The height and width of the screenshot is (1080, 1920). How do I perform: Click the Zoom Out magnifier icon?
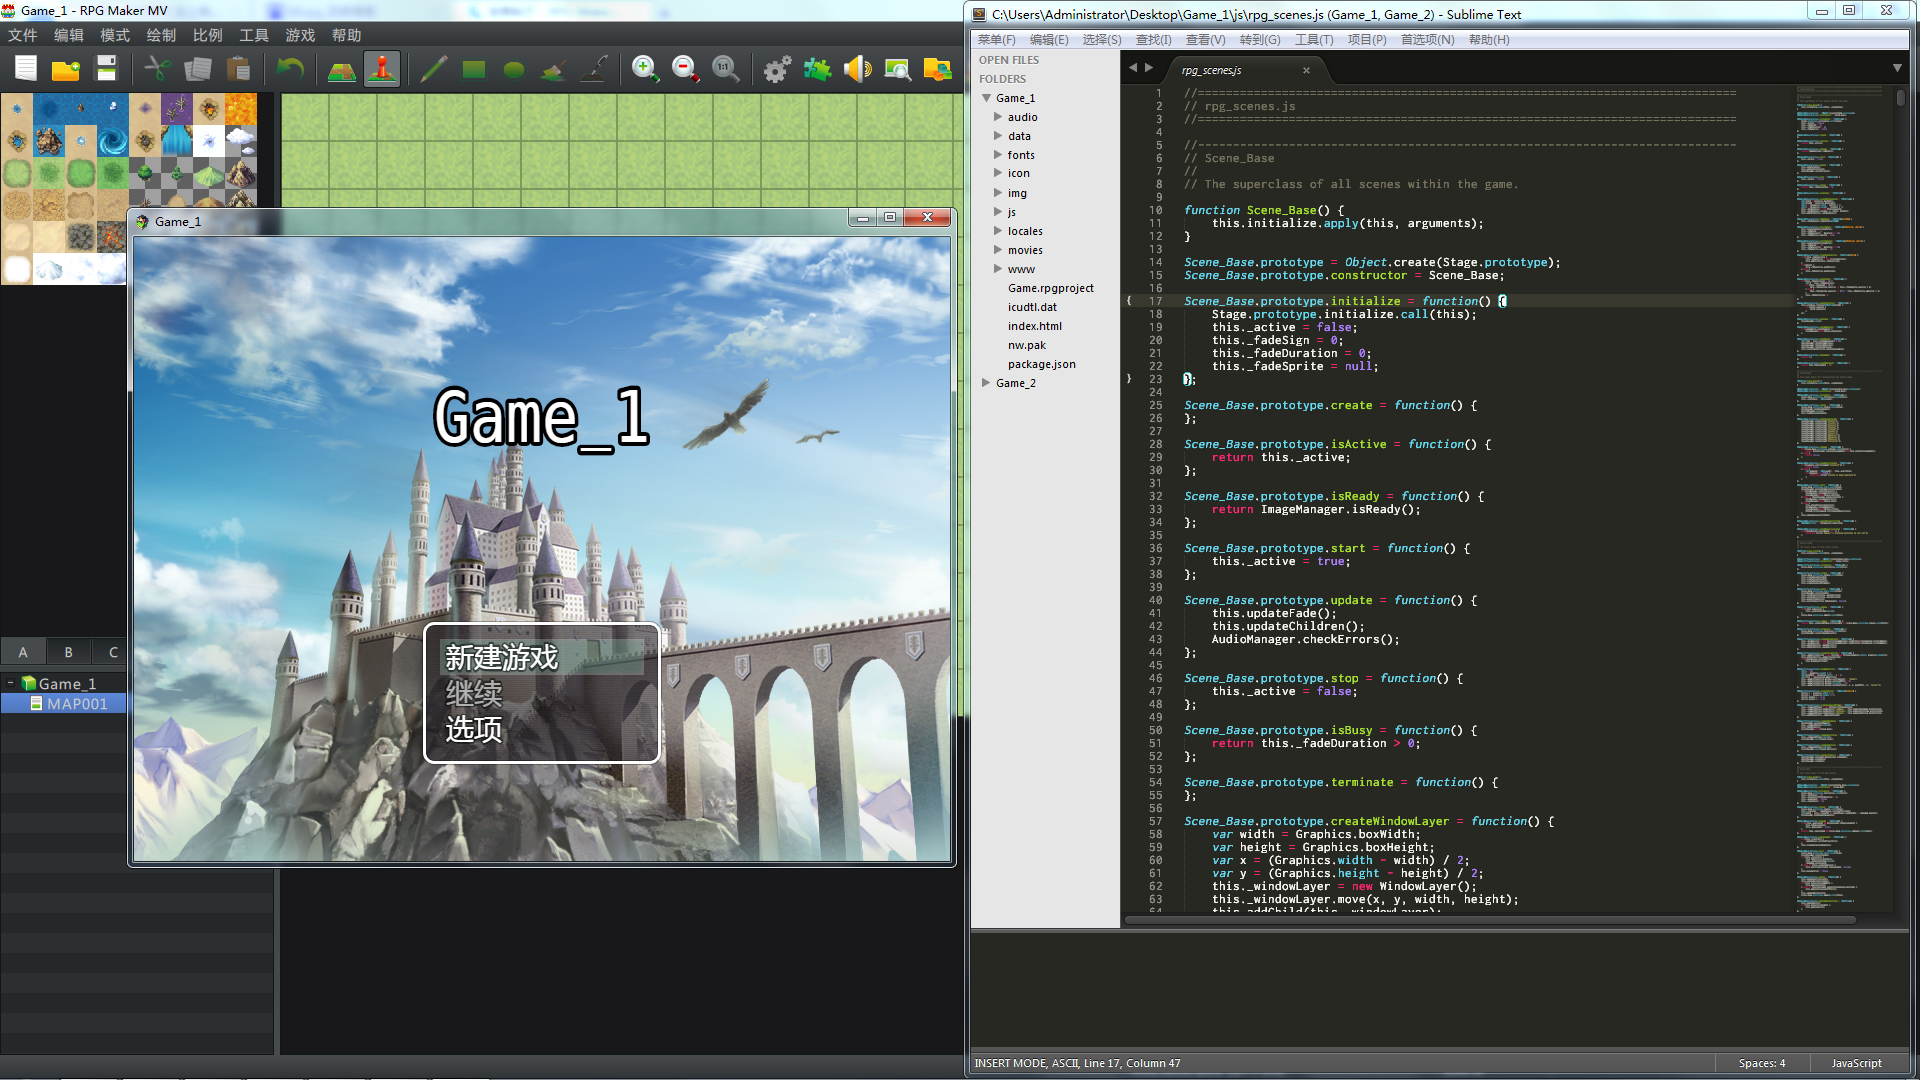click(x=685, y=69)
